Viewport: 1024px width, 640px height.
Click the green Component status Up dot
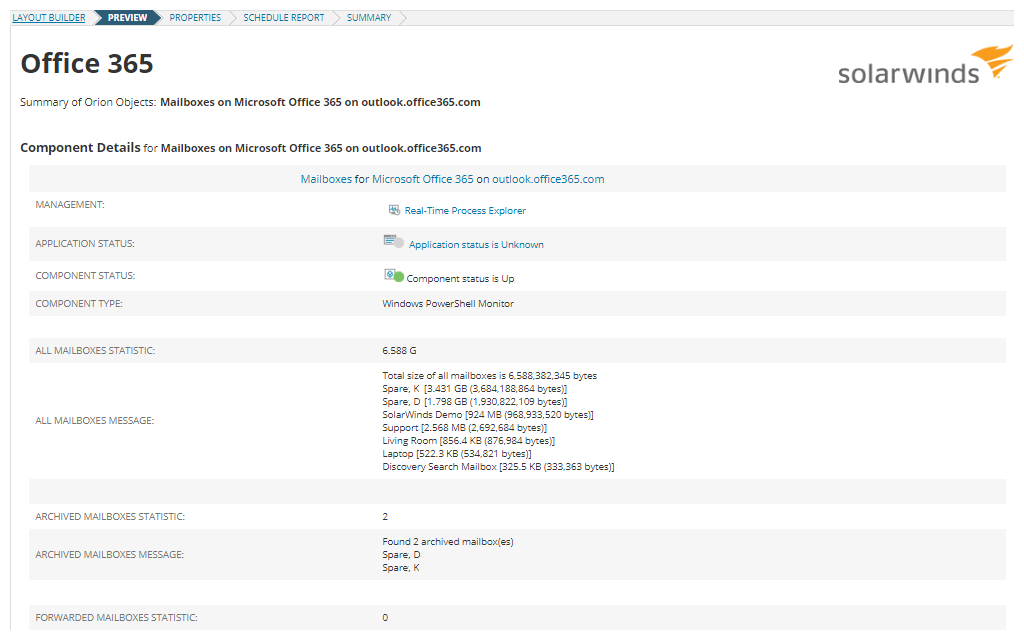pyautogui.click(x=399, y=277)
